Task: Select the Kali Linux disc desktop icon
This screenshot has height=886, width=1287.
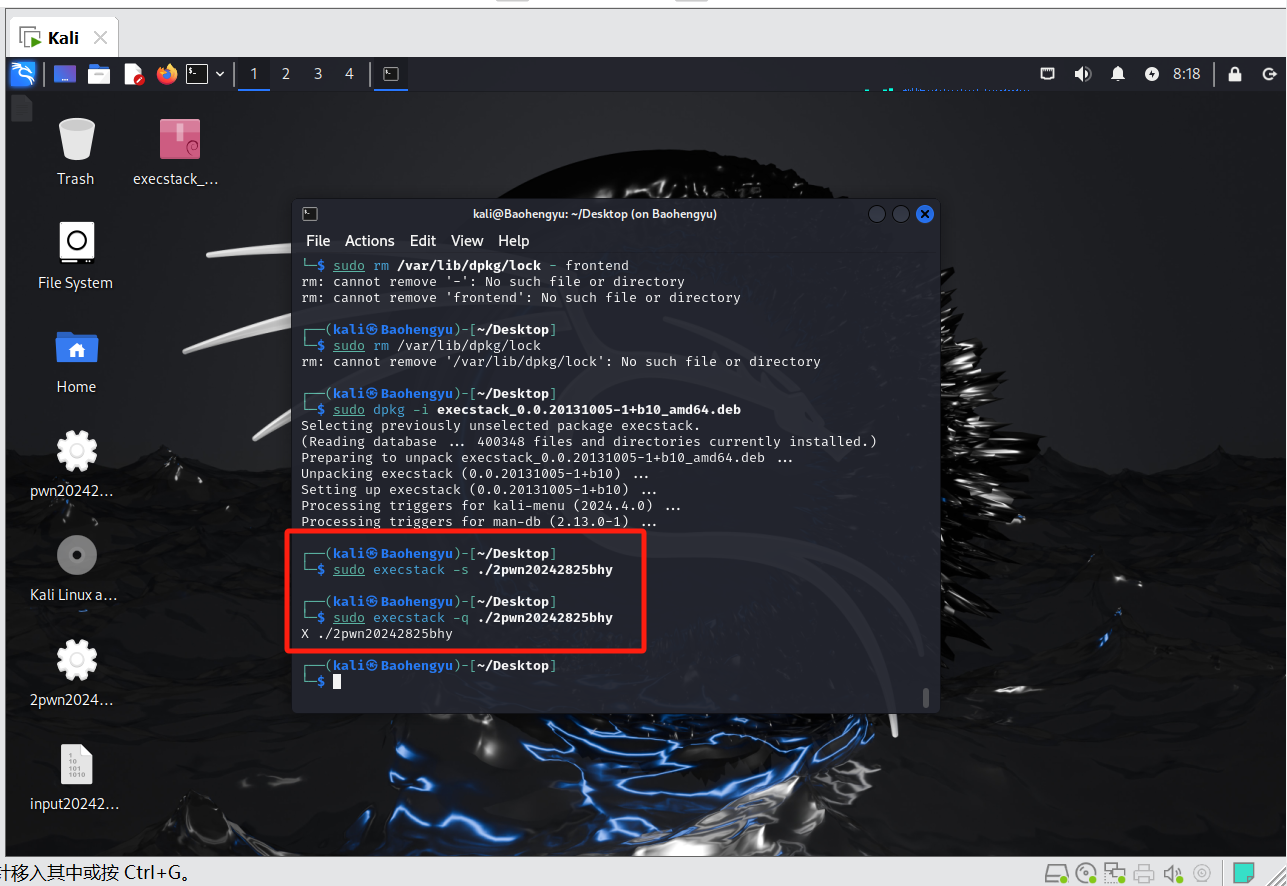Action: point(76,568)
